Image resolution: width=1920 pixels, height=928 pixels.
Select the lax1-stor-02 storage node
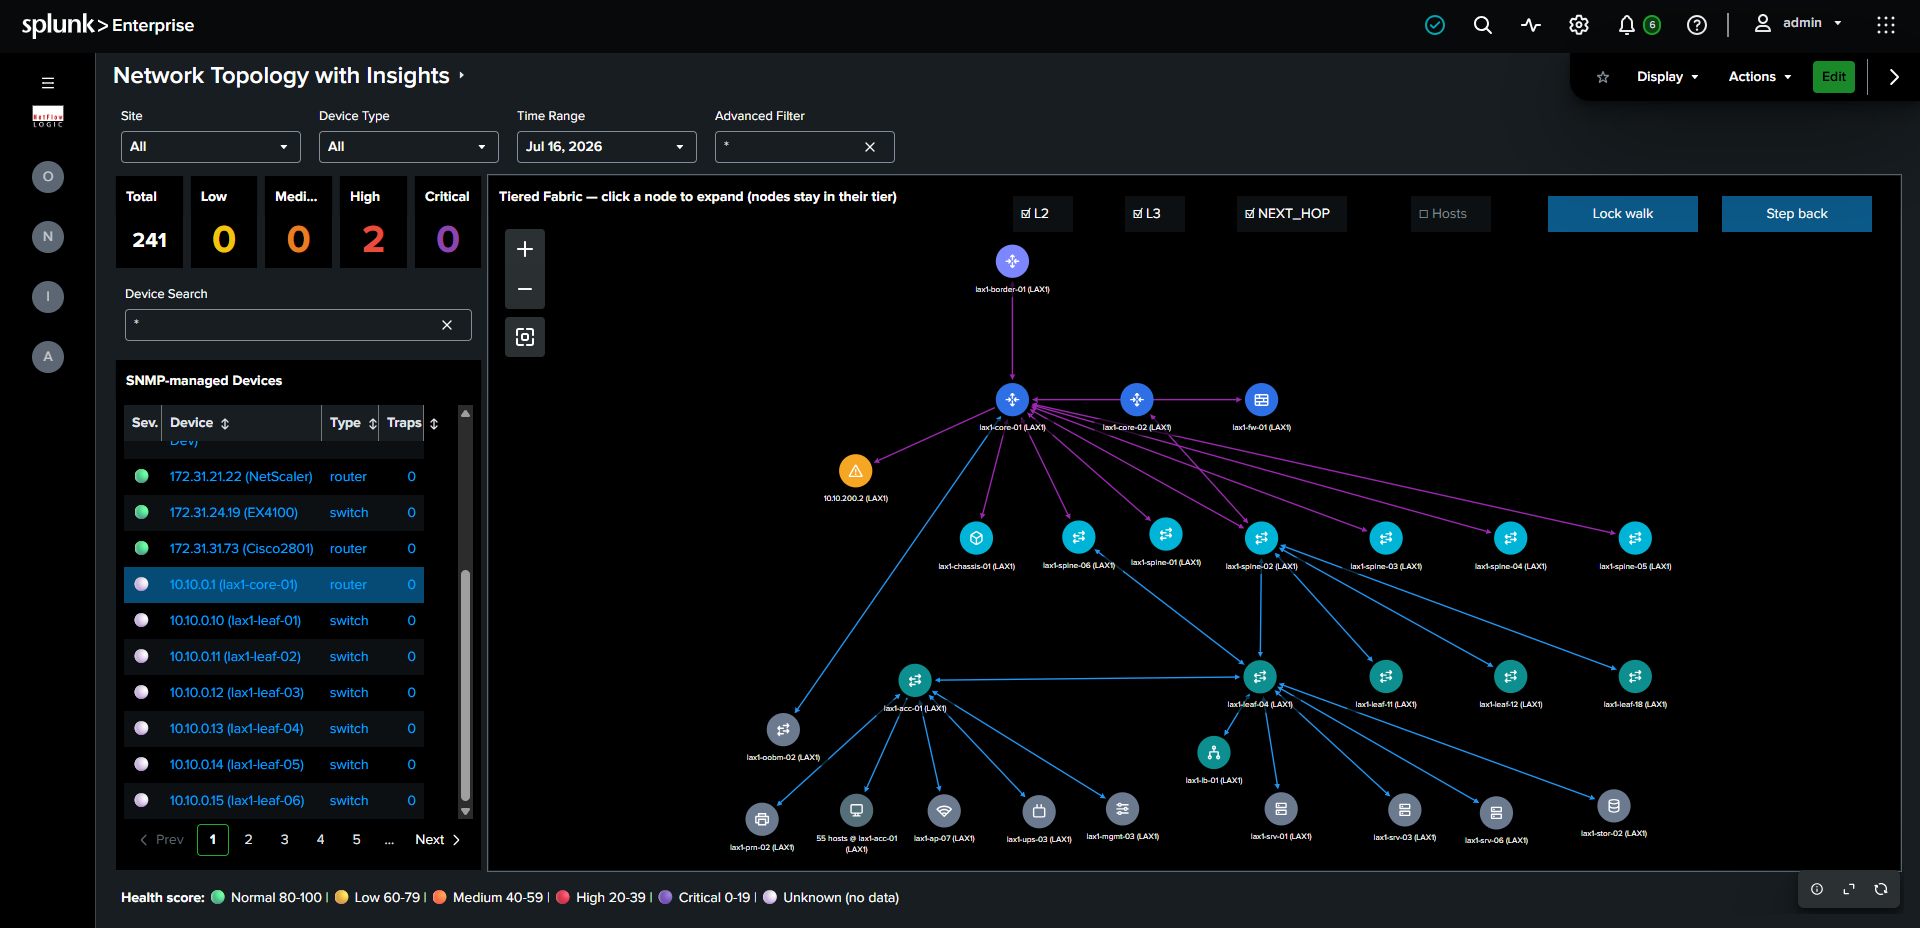click(1613, 805)
